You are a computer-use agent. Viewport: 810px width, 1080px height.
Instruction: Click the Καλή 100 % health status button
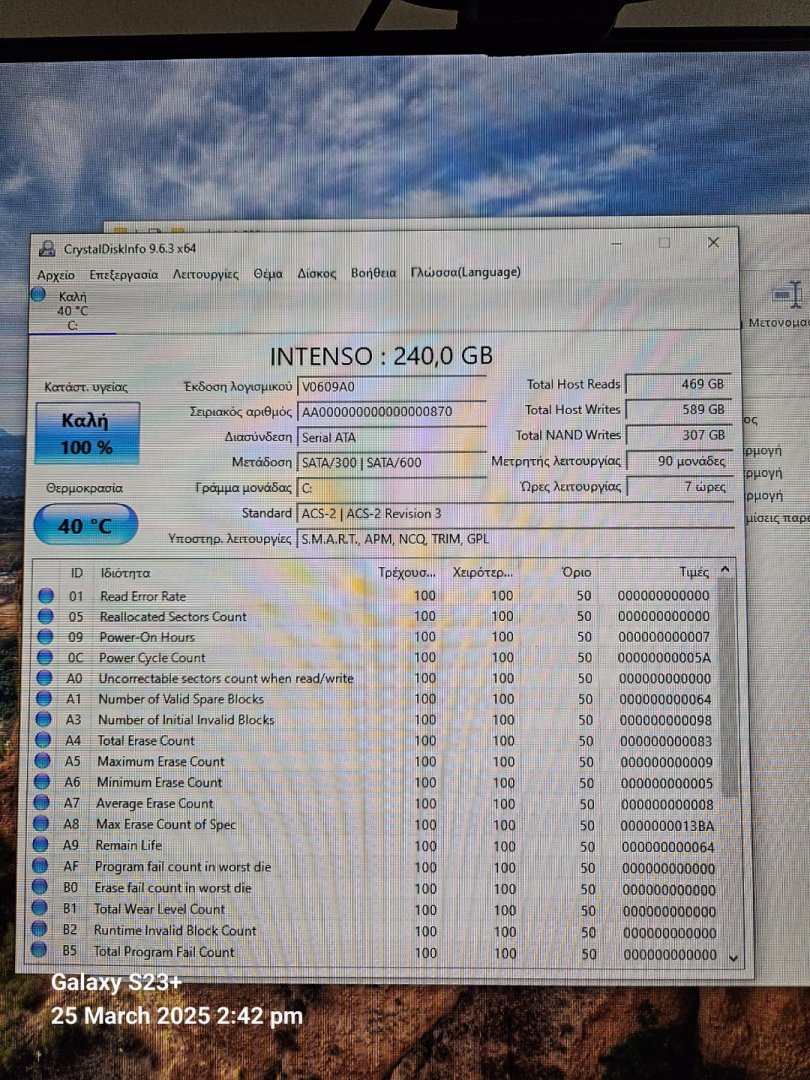87,434
